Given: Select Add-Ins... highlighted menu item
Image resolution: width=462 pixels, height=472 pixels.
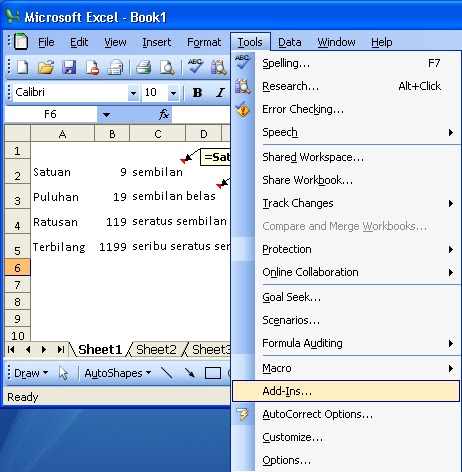Looking at the screenshot, I should click(x=346, y=391).
